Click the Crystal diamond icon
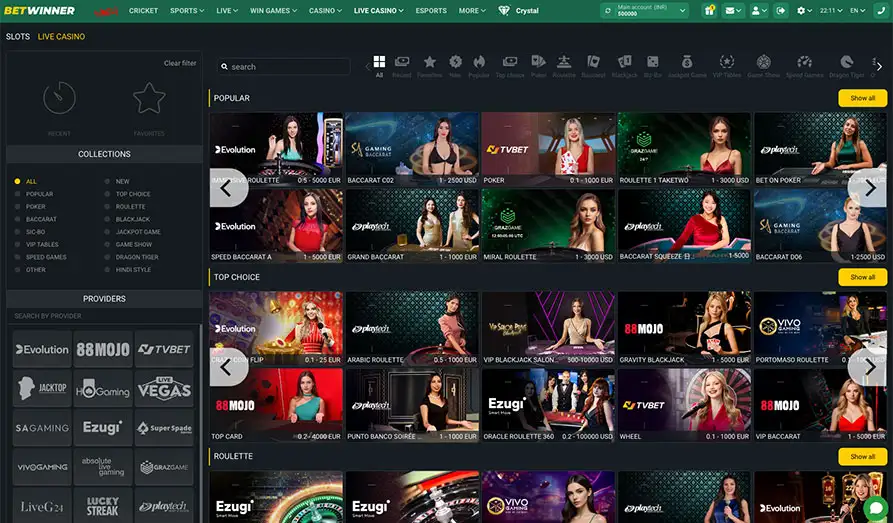The width and height of the screenshot is (893, 523). pyautogui.click(x=504, y=10)
